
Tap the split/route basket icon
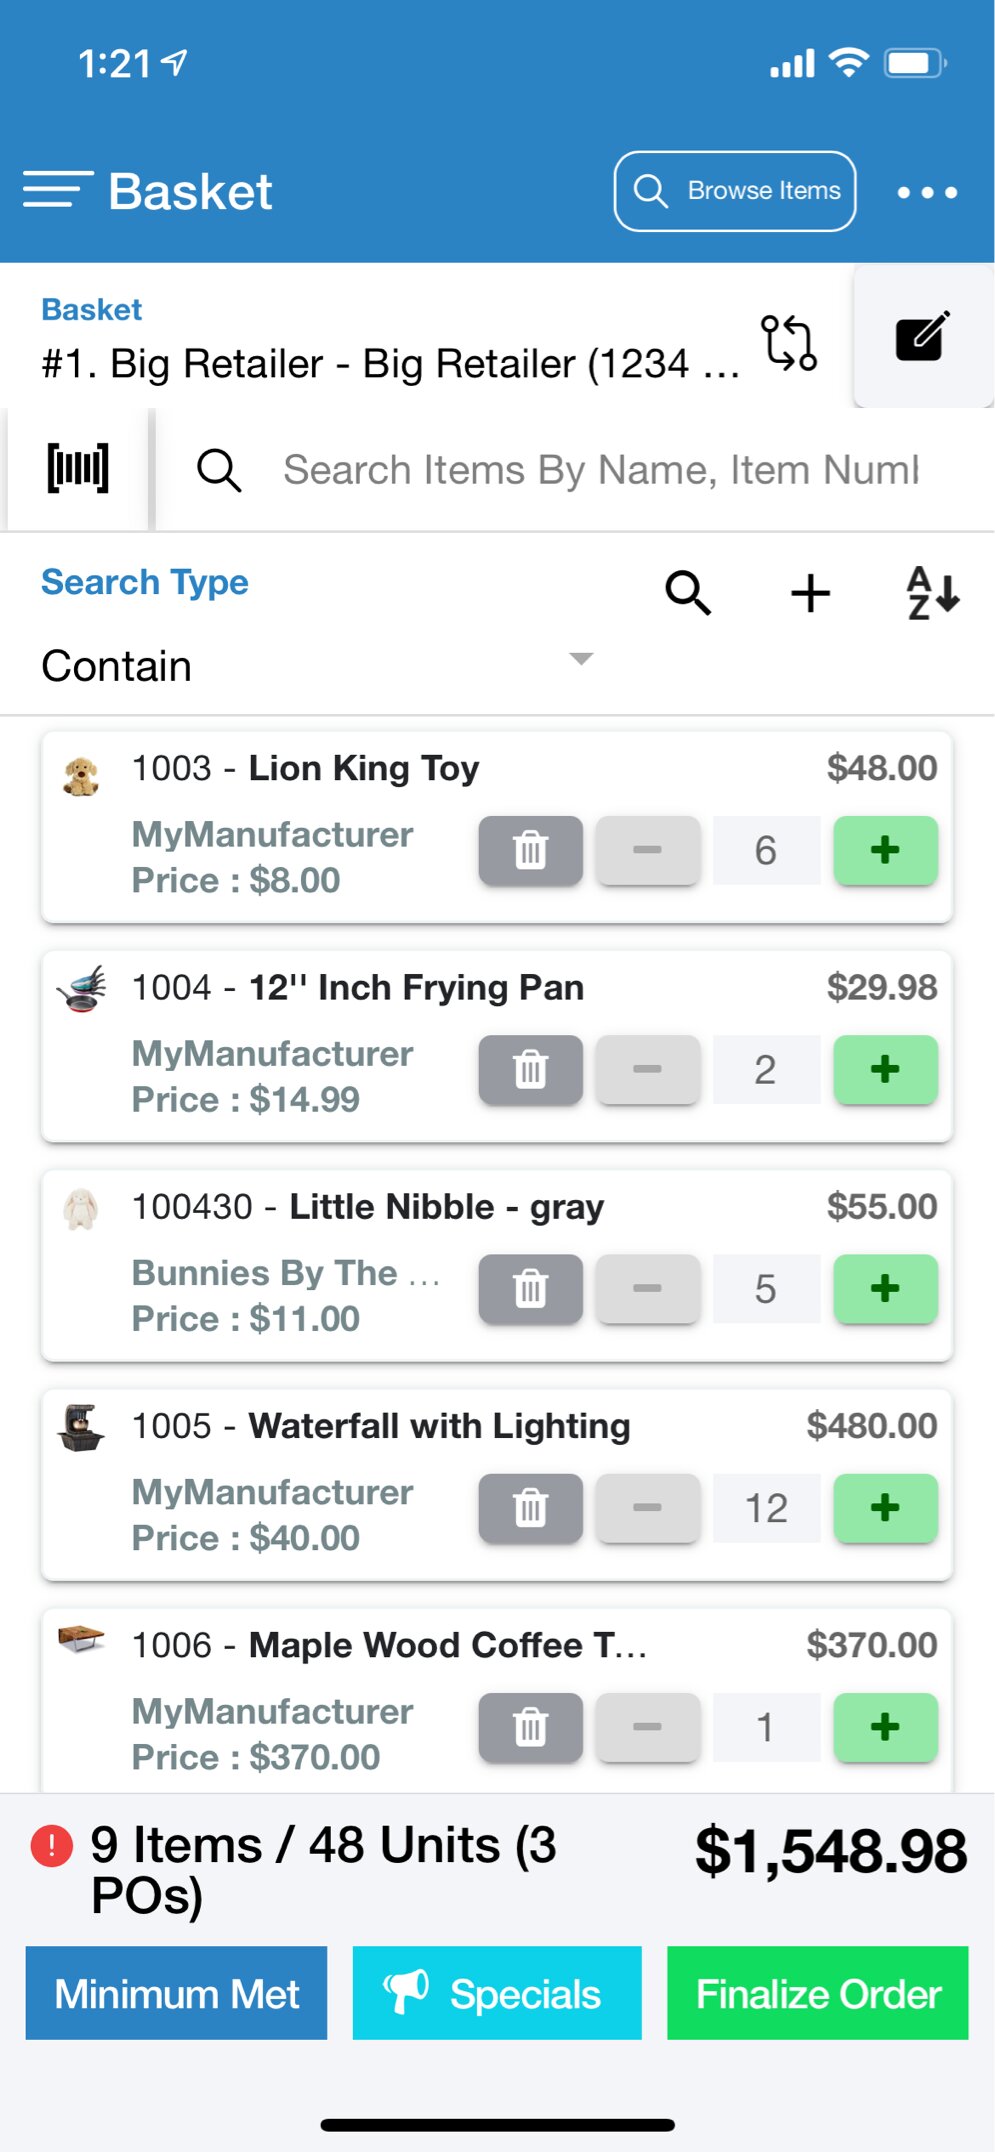click(789, 344)
